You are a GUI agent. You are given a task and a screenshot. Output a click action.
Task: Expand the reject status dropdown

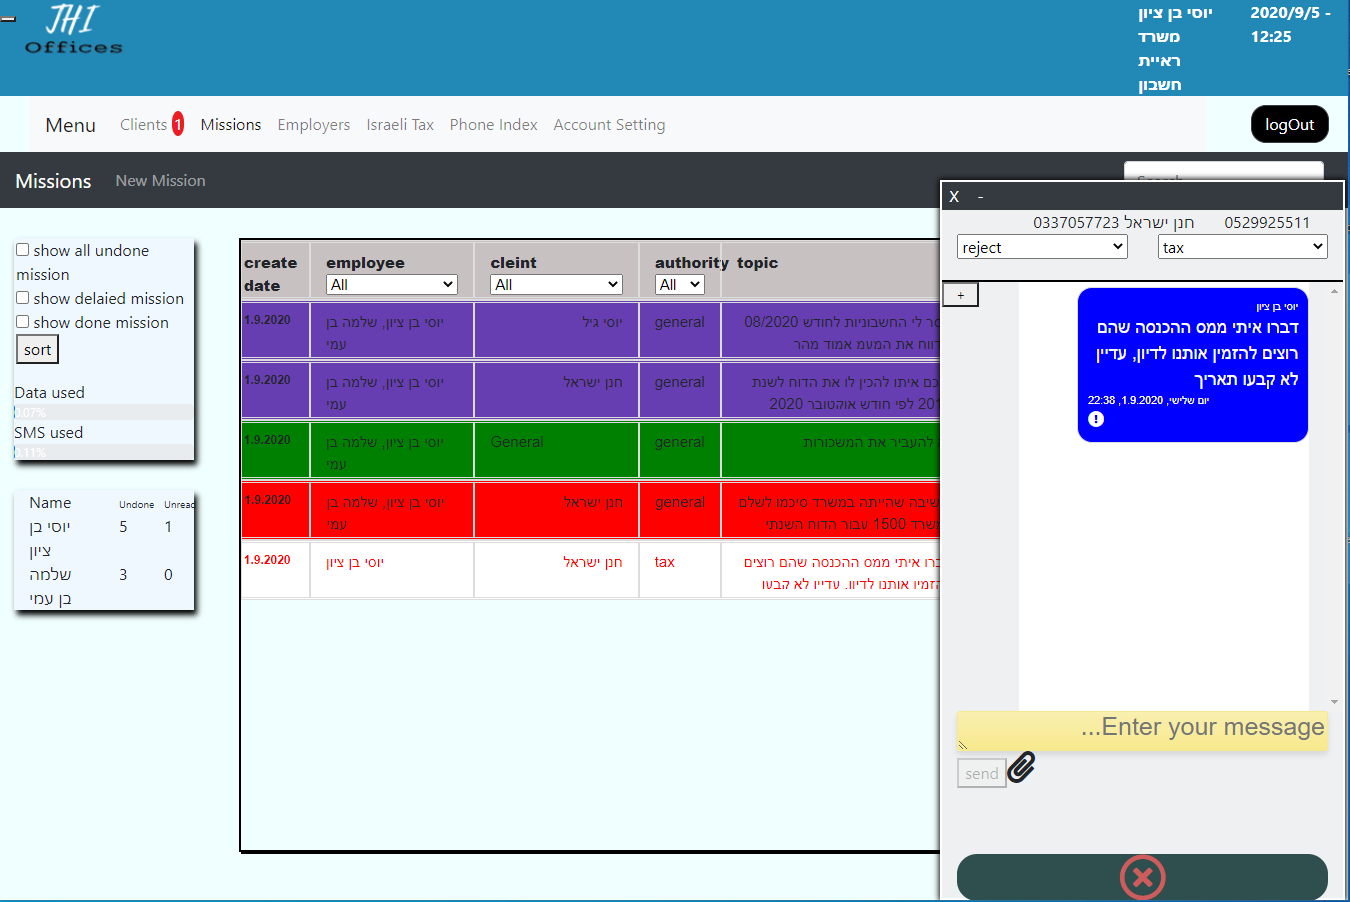[1042, 247]
